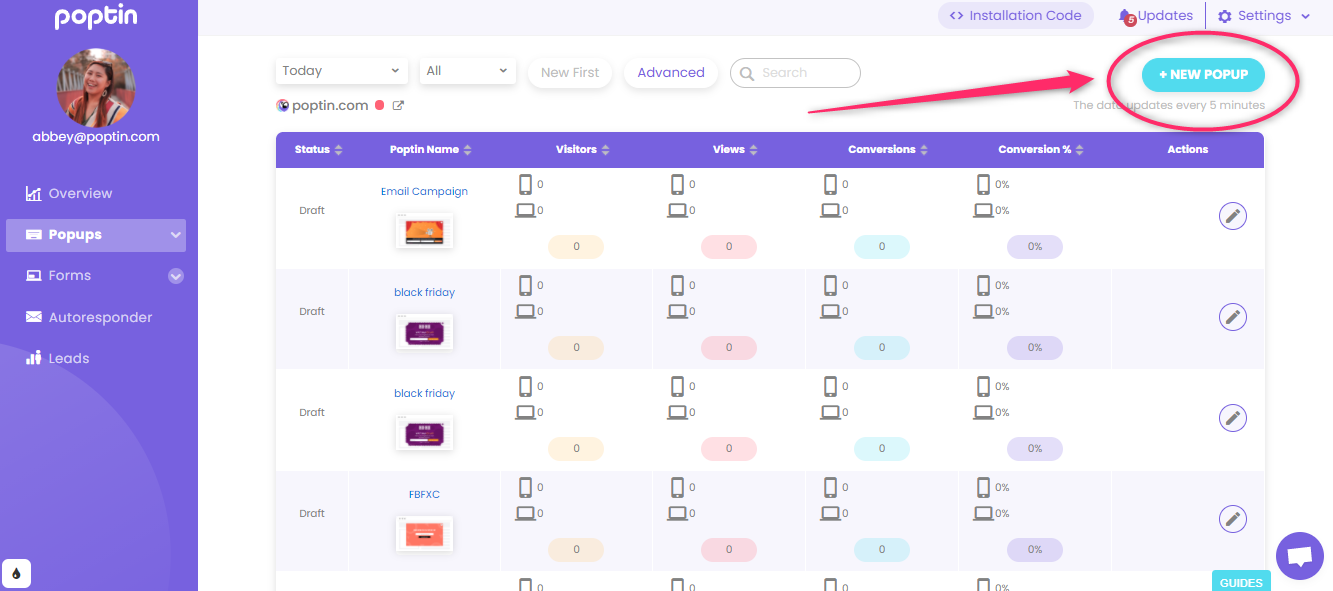Expand the Forms submenu arrow
This screenshot has height=591, width=1333.
[x=176, y=276]
